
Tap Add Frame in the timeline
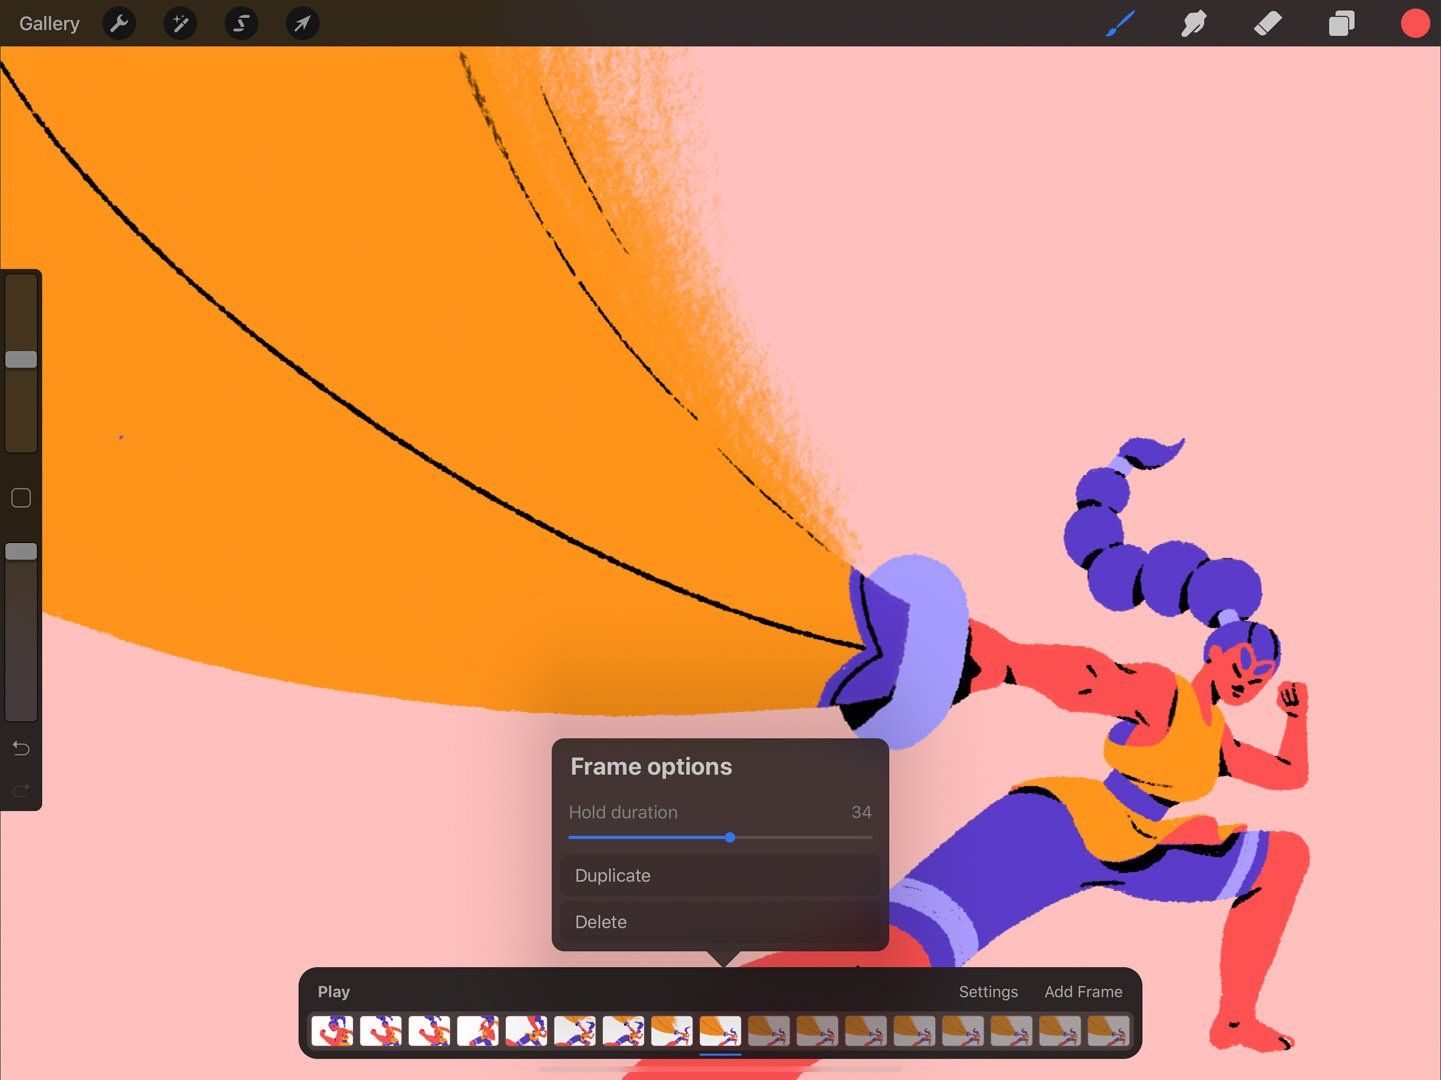tap(1083, 991)
